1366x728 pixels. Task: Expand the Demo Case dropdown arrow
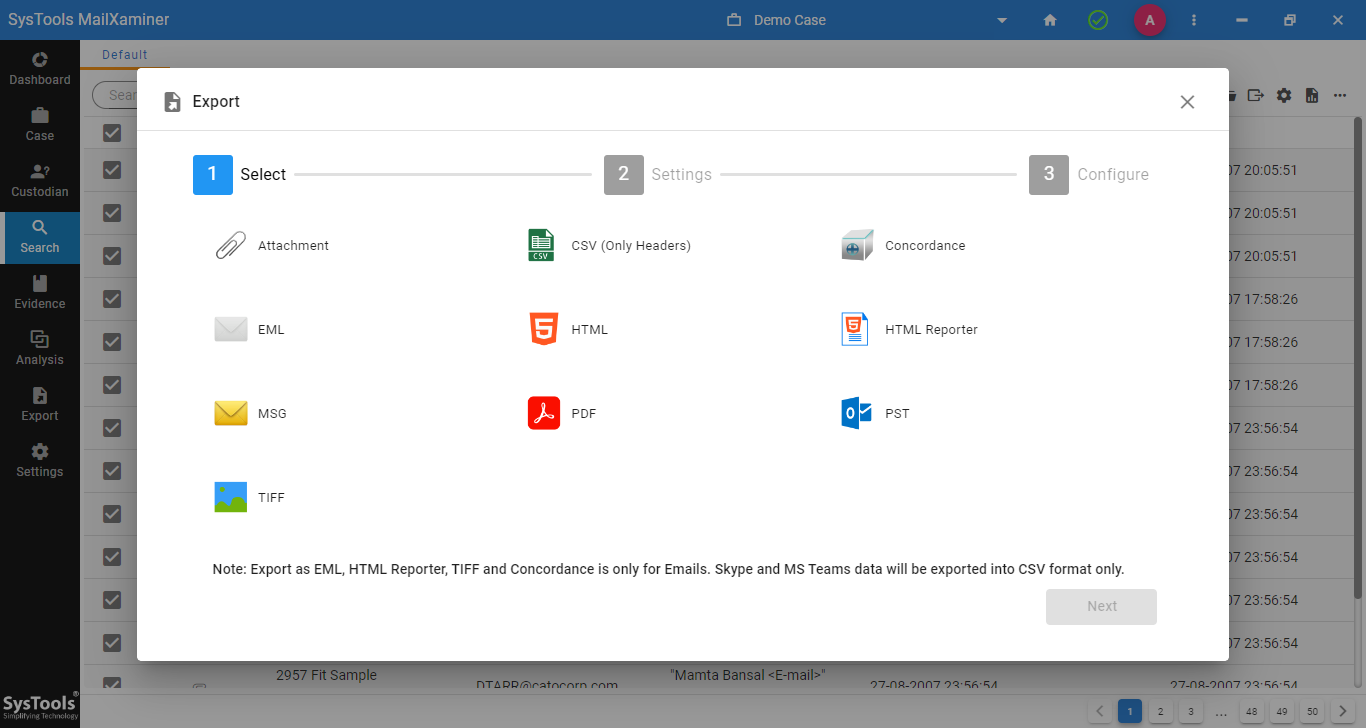[1002, 20]
